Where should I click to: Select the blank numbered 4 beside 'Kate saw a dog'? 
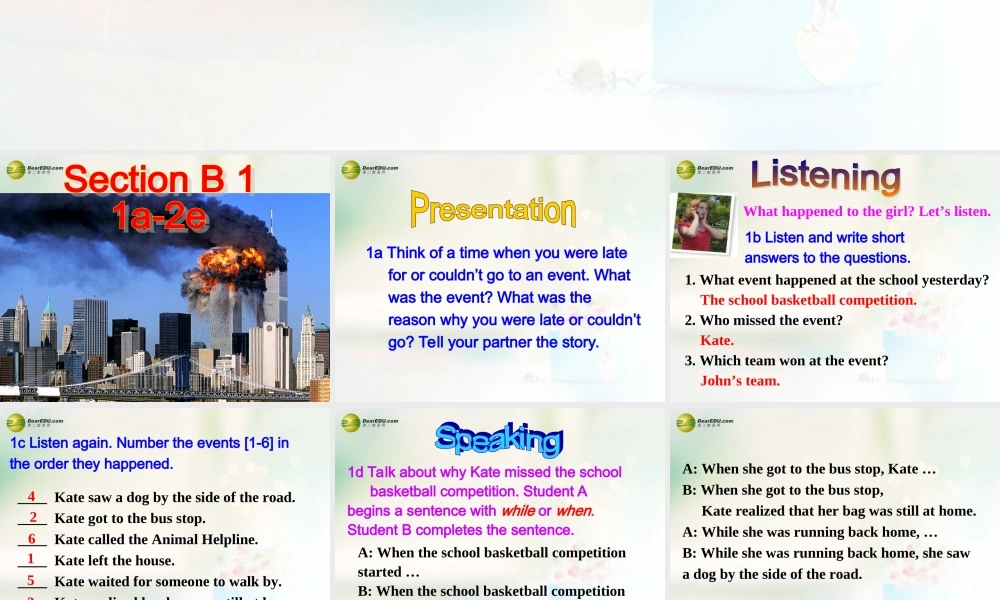click(31, 497)
